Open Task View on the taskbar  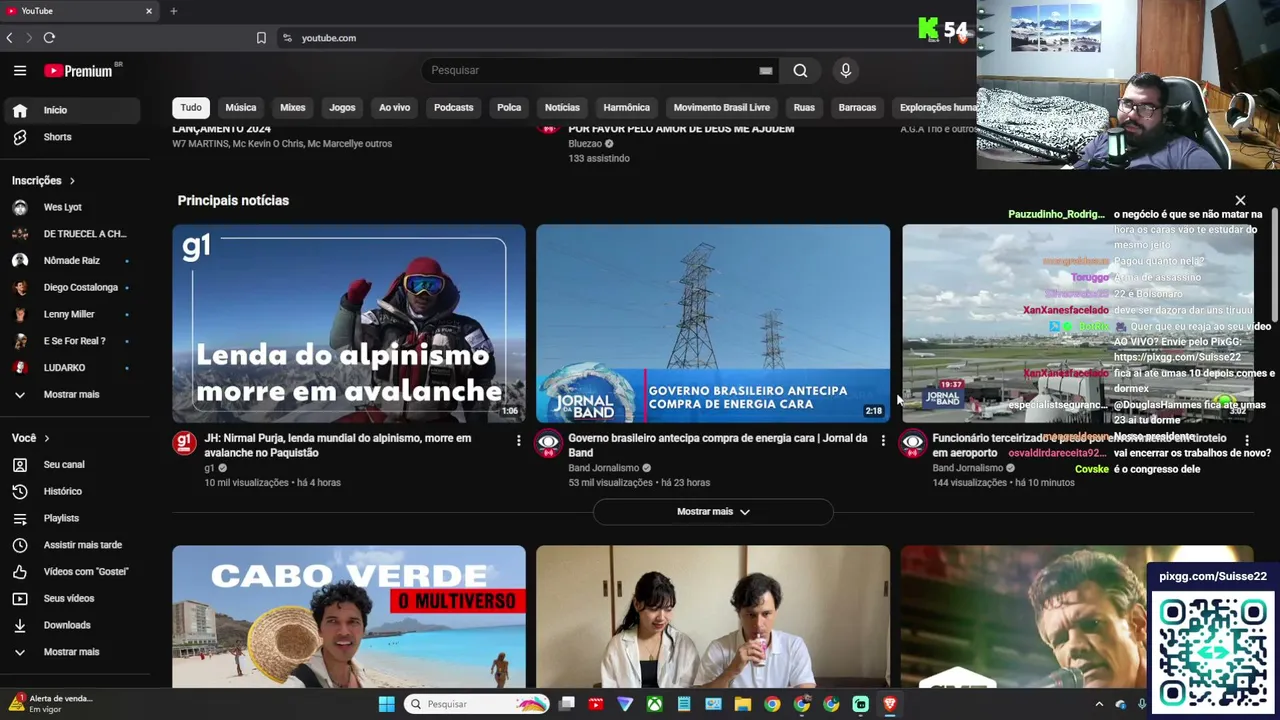click(567, 704)
